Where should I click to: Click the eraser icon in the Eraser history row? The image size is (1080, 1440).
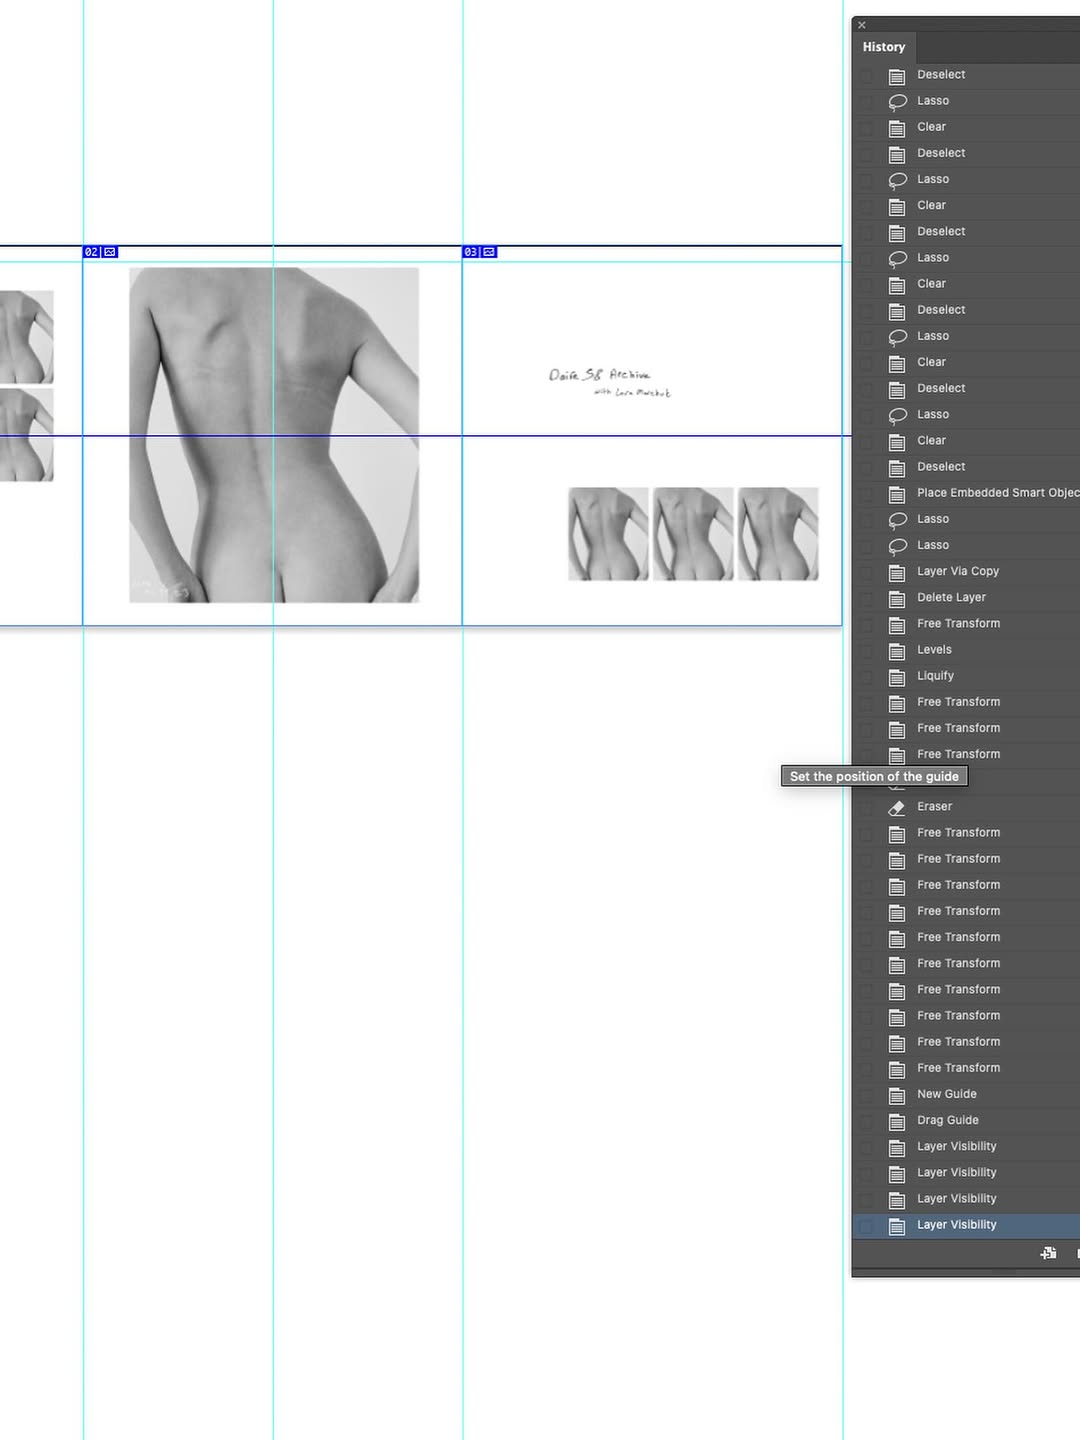pyautogui.click(x=897, y=807)
